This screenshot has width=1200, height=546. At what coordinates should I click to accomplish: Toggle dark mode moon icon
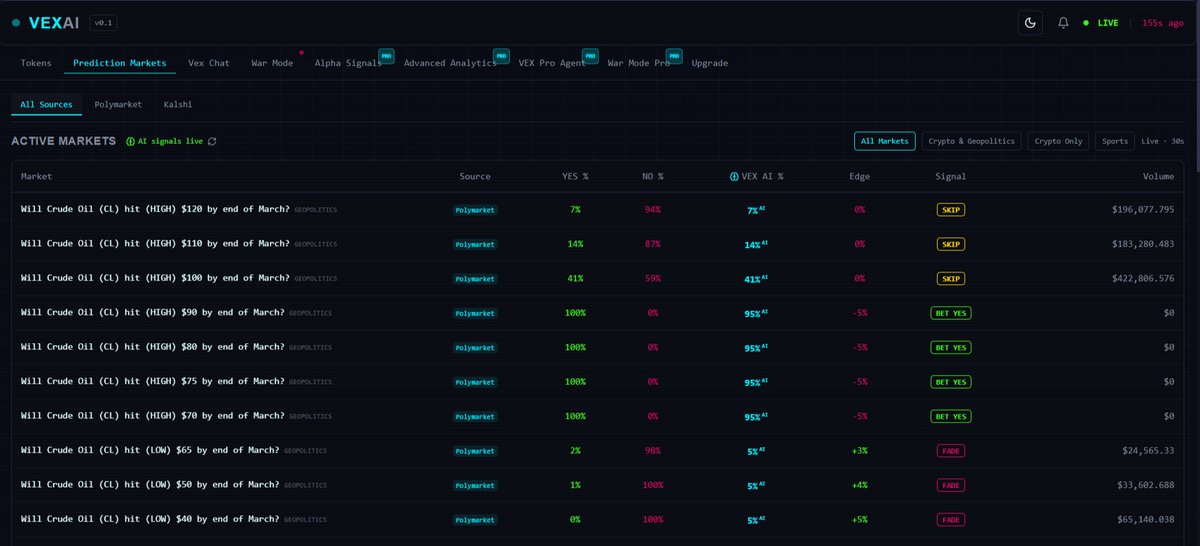pos(1030,22)
